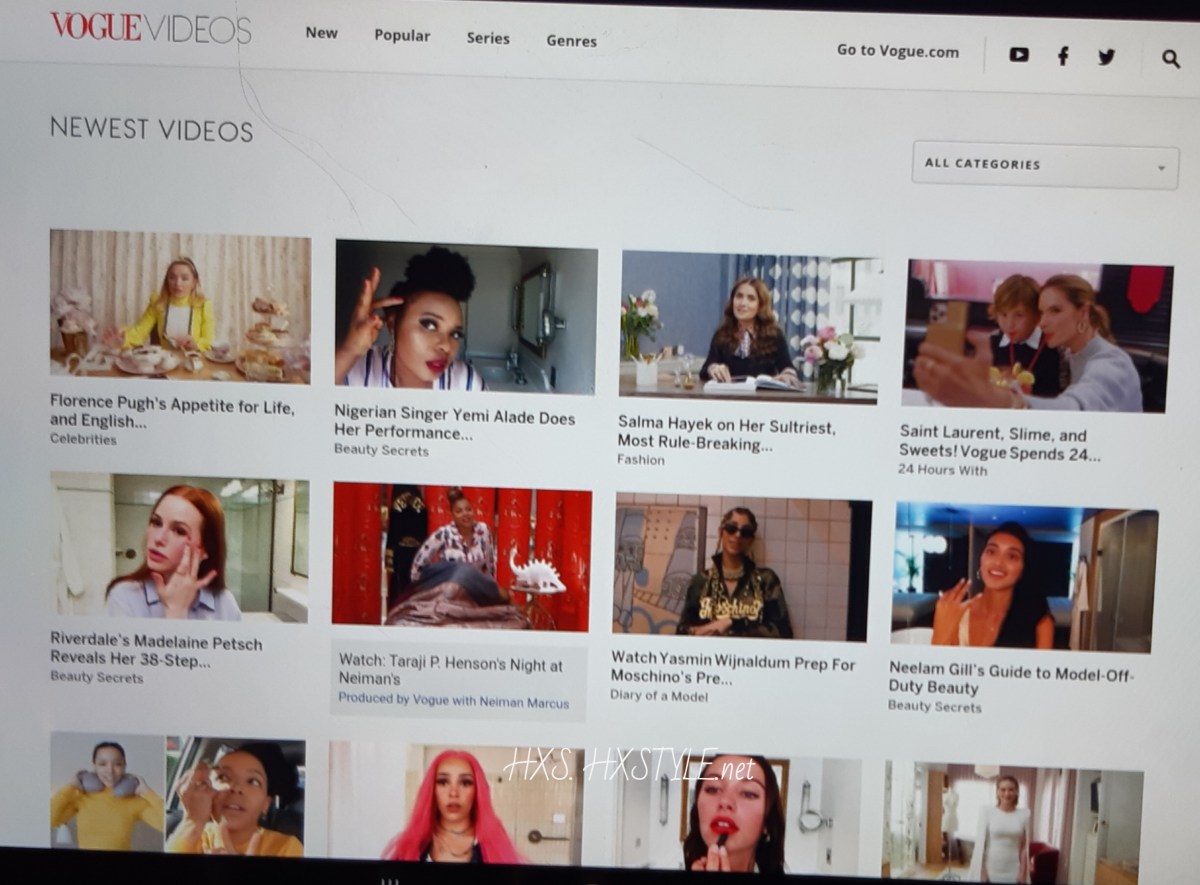Open the Madelaine Petsch video thumbnail
The height and width of the screenshot is (885, 1200).
(x=180, y=547)
